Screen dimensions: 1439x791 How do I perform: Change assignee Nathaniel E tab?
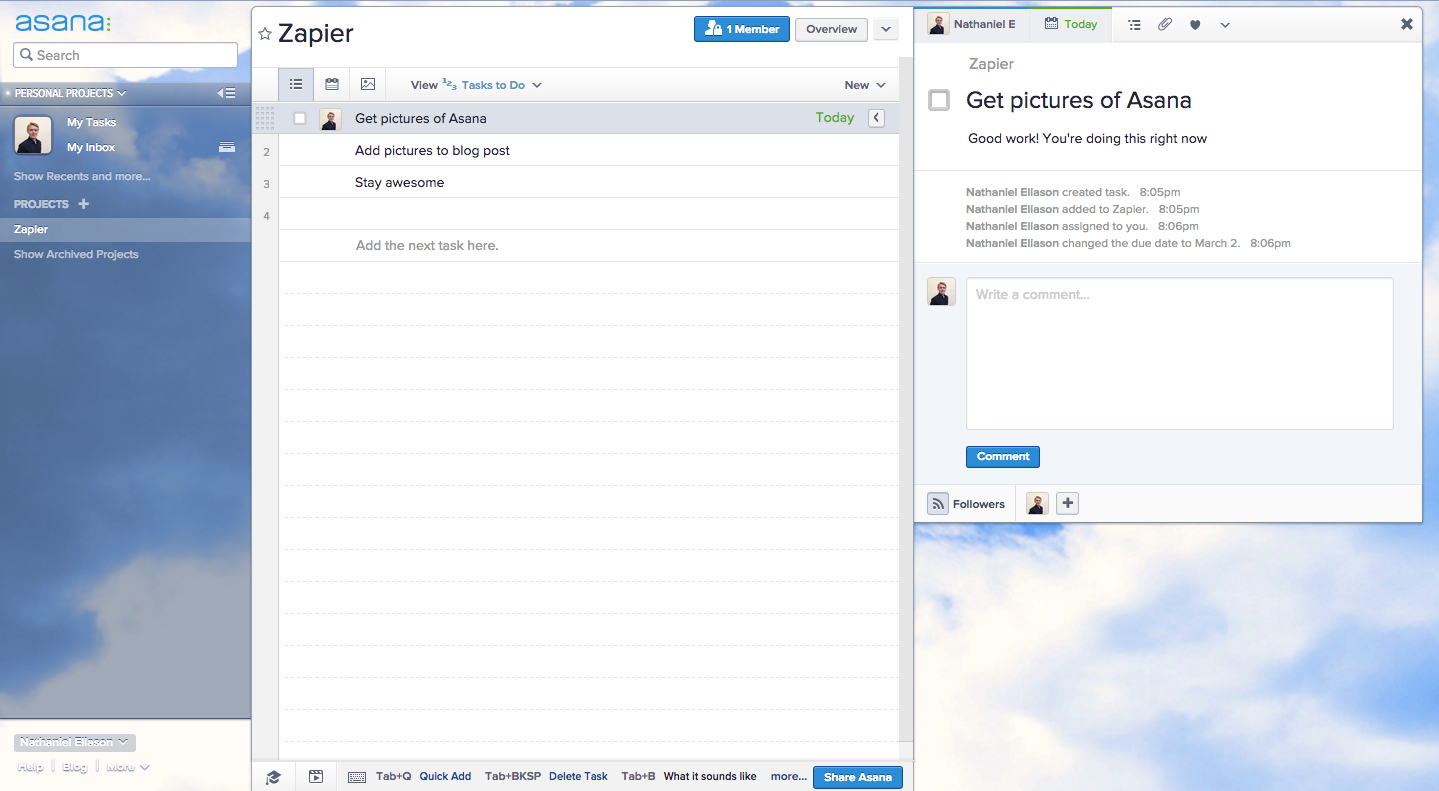click(973, 24)
